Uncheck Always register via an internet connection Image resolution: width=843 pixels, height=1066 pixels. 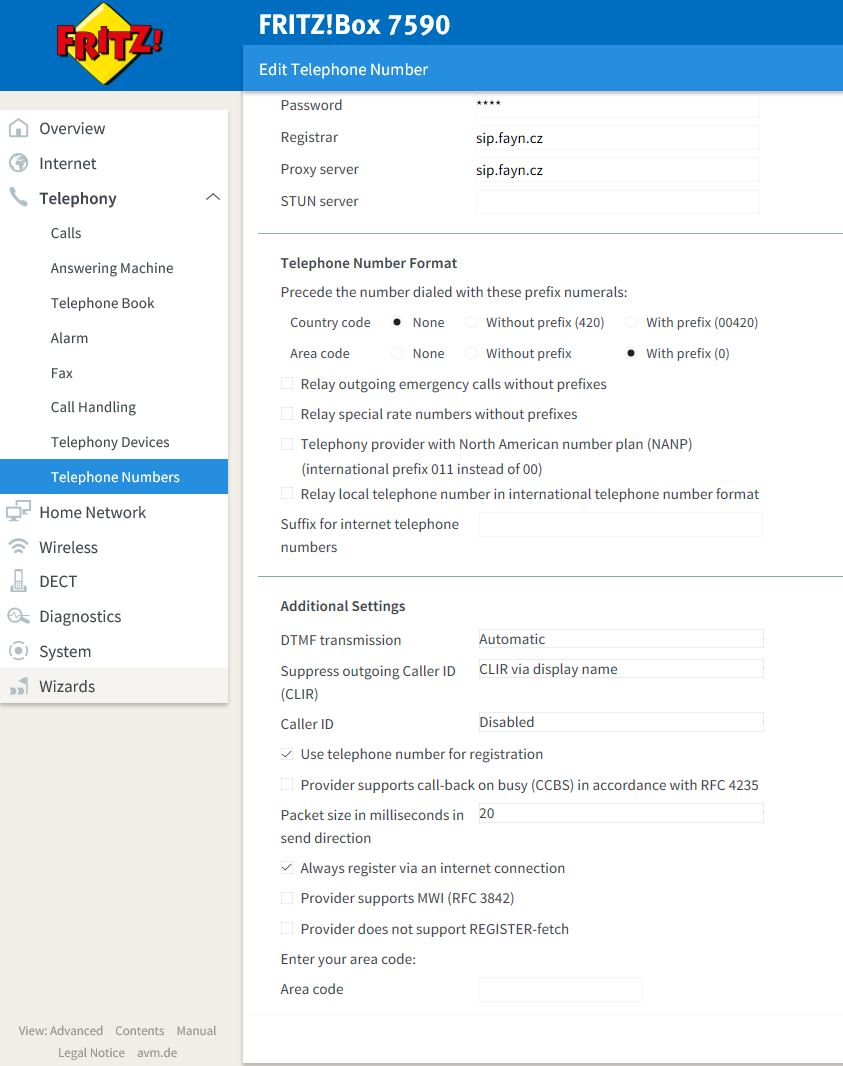coord(287,867)
